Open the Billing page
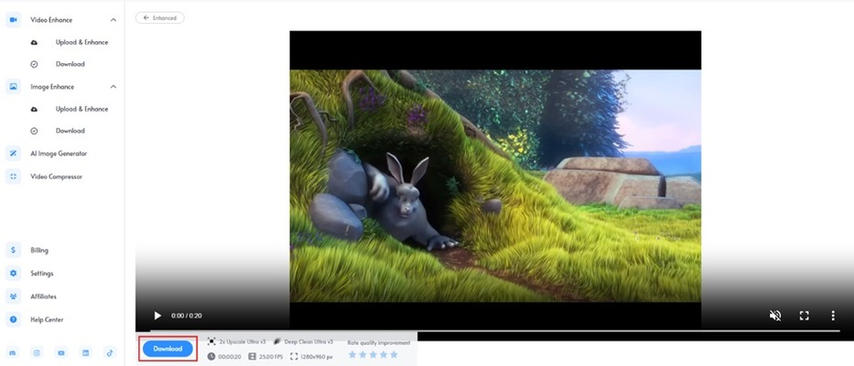 click(x=39, y=251)
